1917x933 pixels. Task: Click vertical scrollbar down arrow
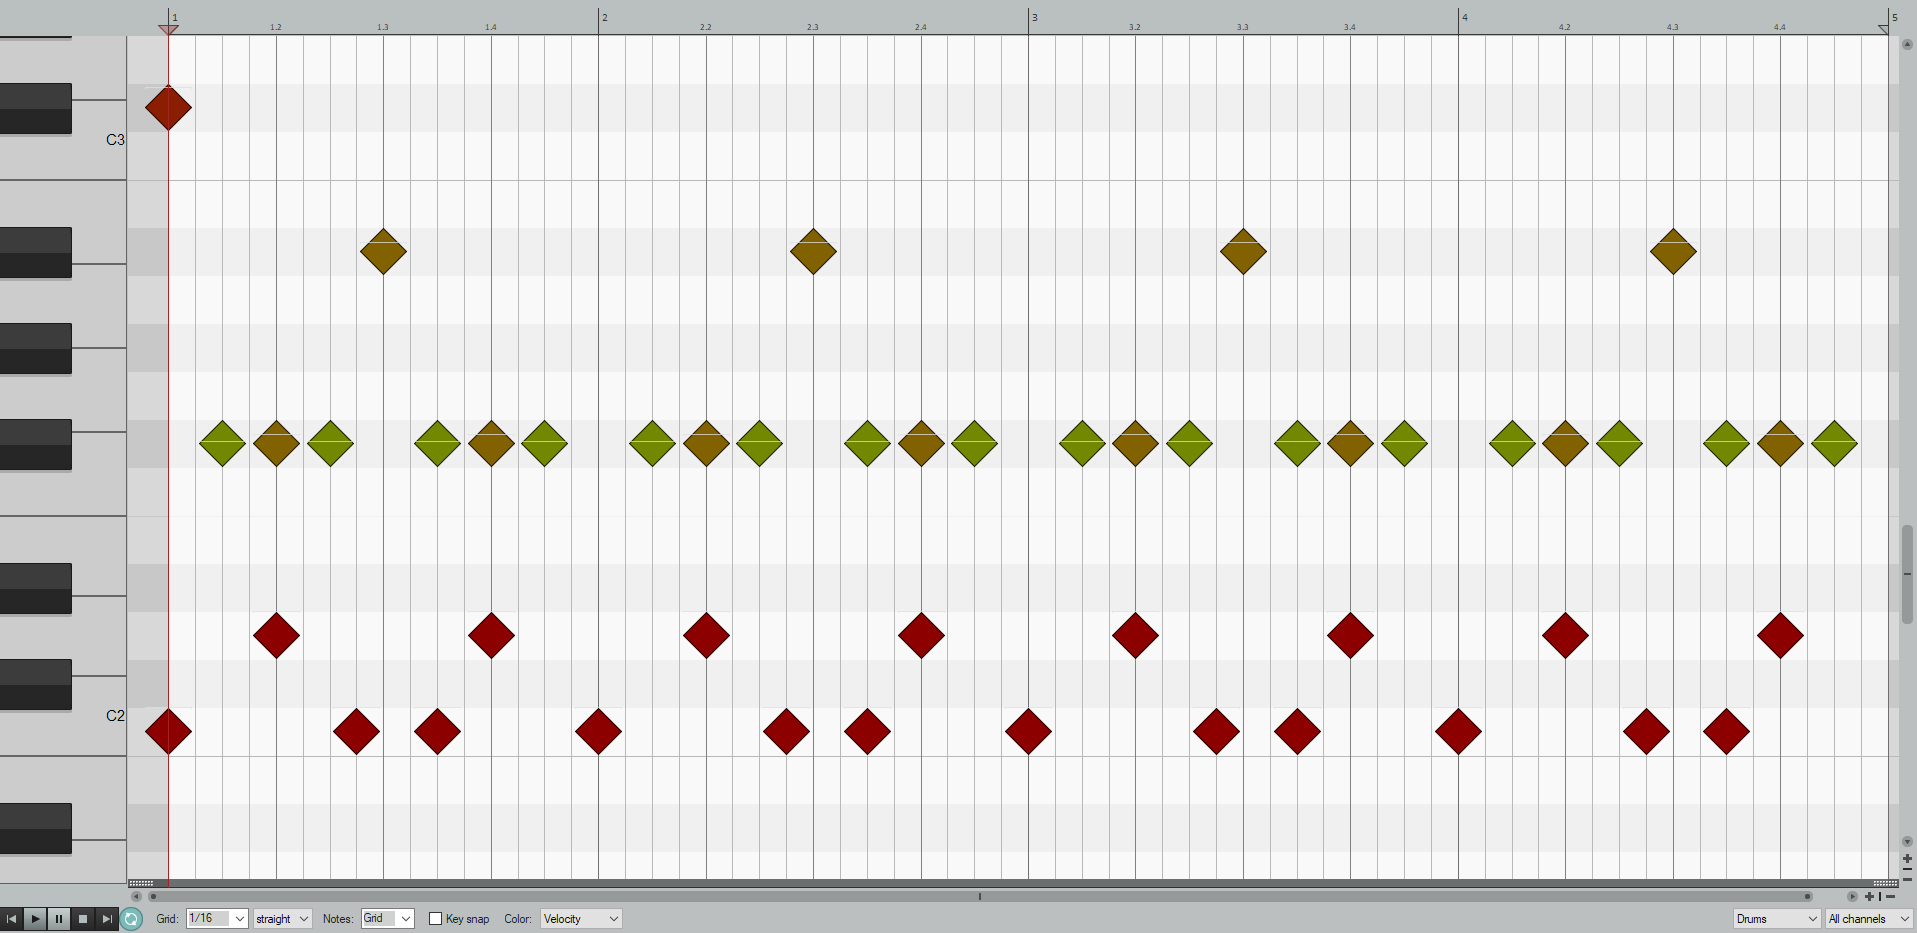(x=1907, y=842)
